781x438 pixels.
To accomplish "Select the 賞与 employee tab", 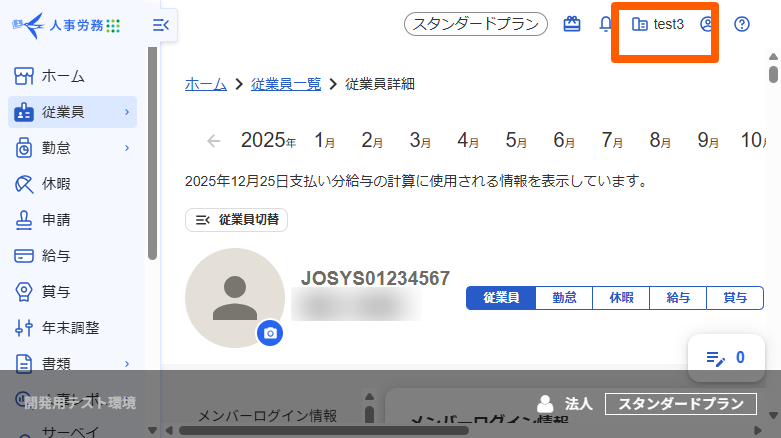I will [735, 298].
